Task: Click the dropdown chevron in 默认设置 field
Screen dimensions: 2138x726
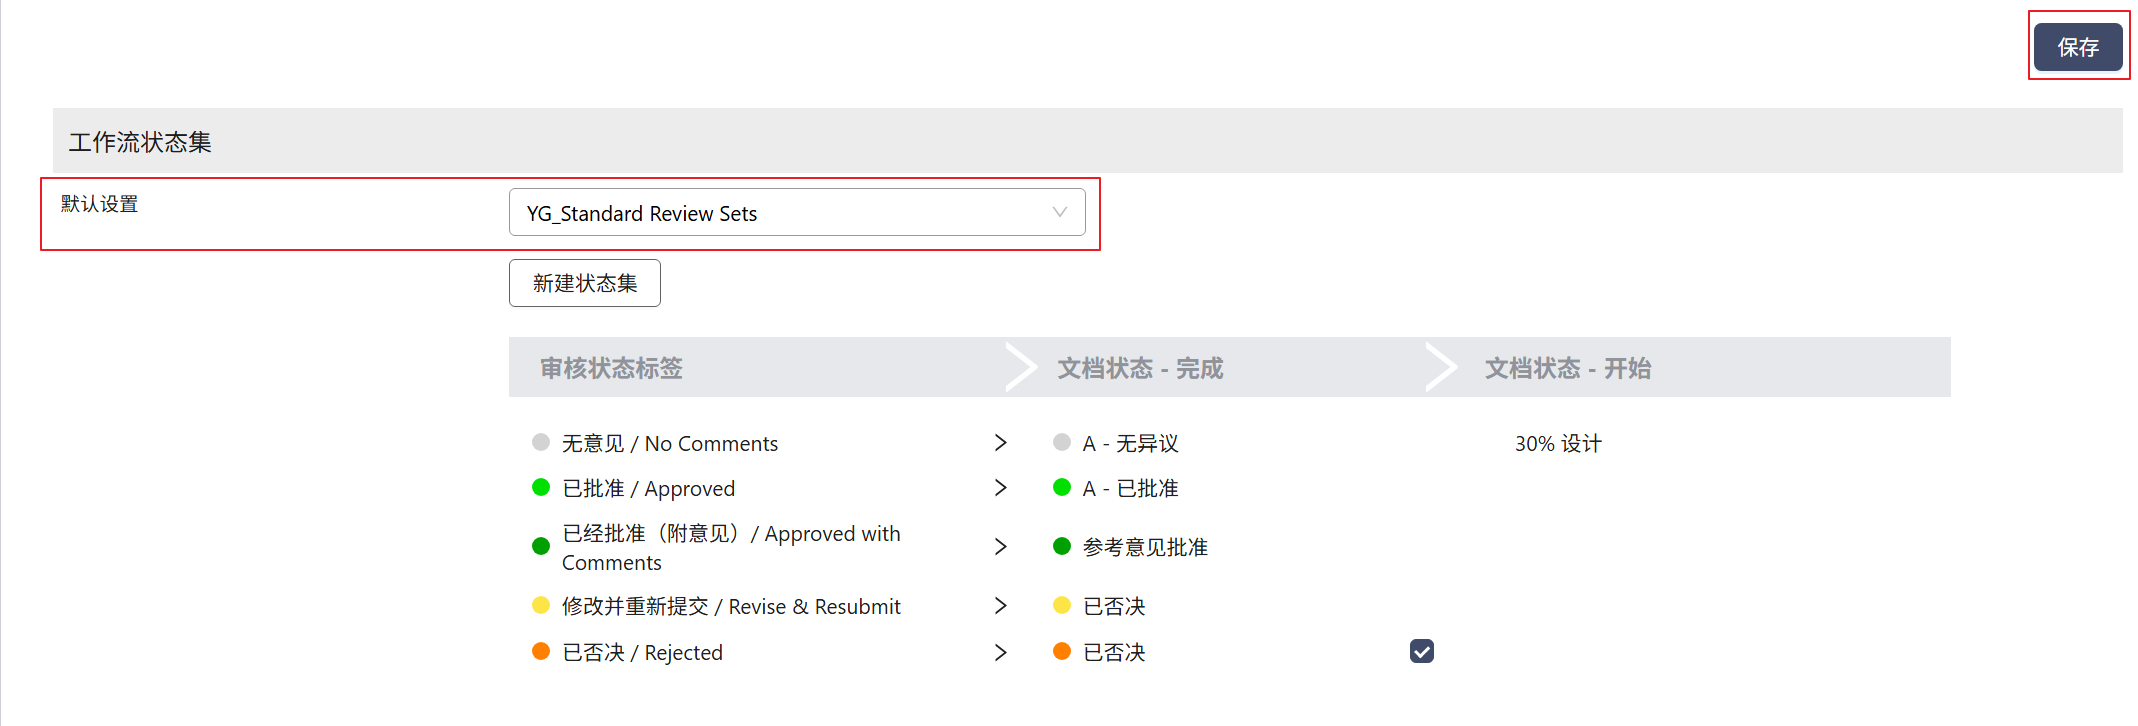Action: click(x=1059, y=212)
